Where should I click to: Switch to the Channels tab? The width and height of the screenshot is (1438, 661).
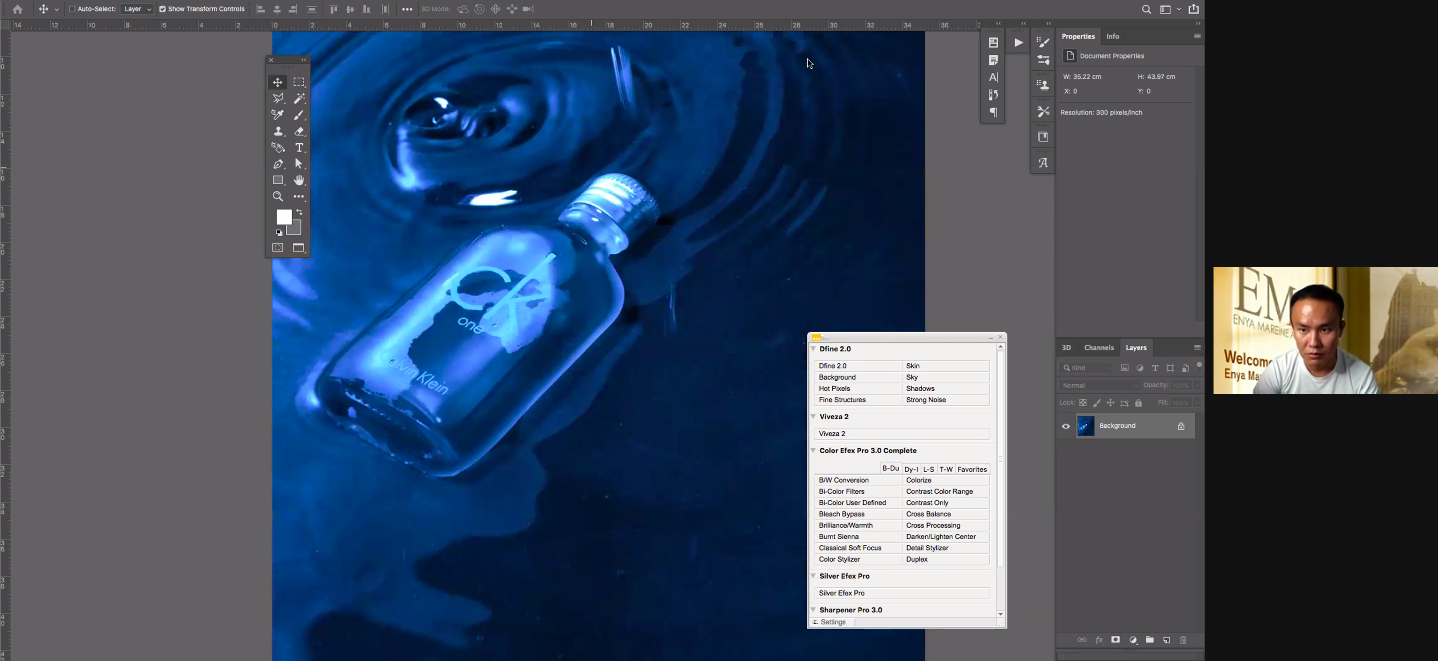click(x=1099, y=348)
